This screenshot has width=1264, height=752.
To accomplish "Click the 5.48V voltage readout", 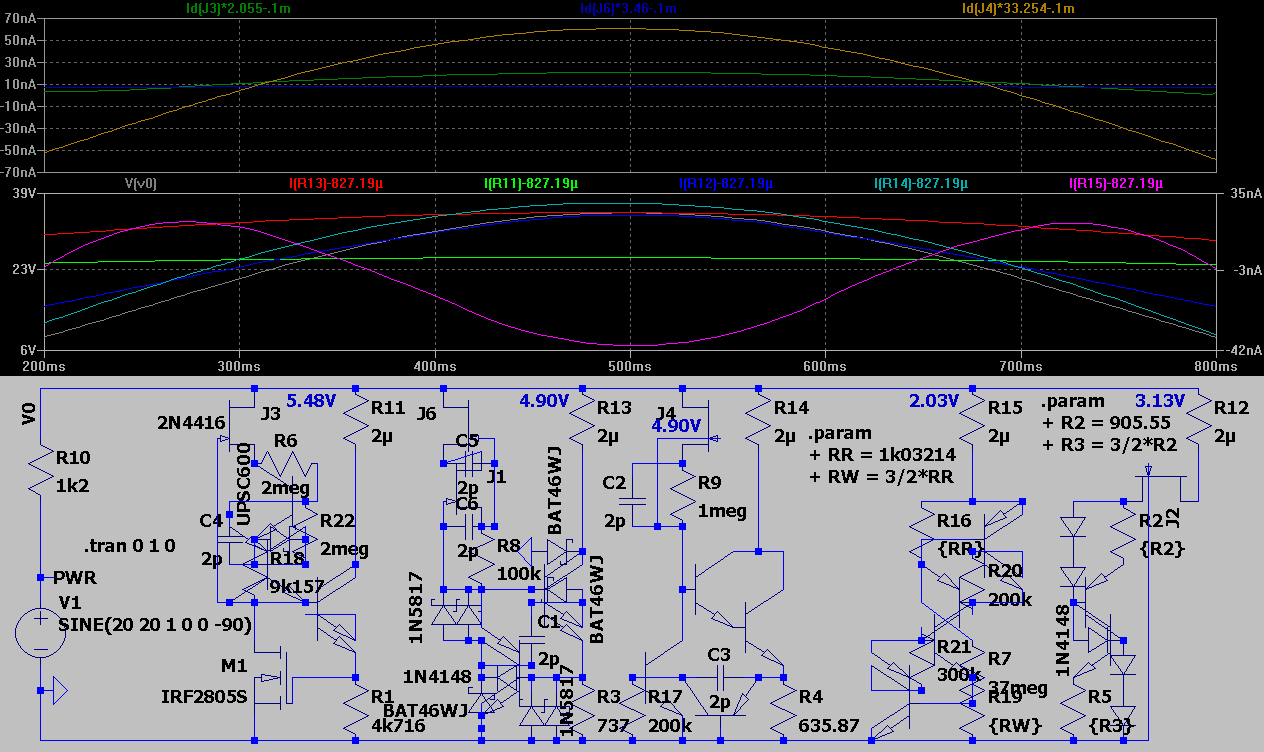I will tap(312, 401).
